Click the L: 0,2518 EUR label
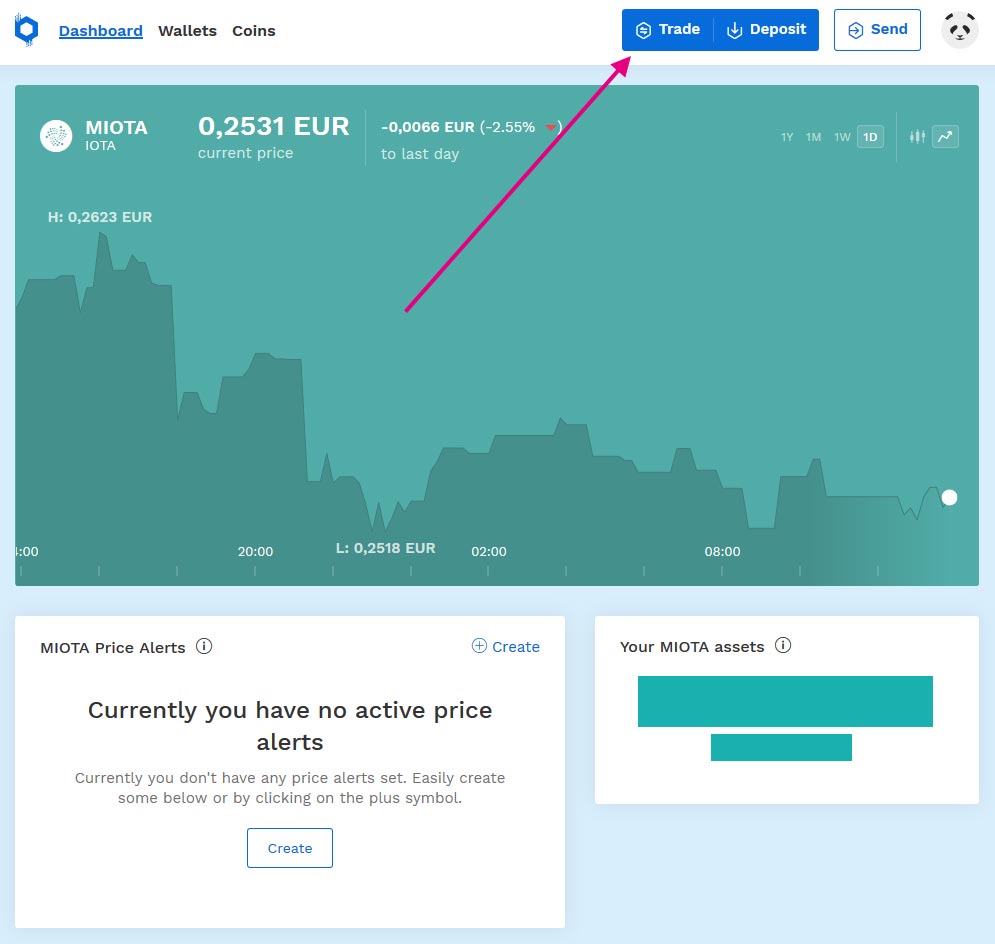995x944 pixels. click(386, 548)
